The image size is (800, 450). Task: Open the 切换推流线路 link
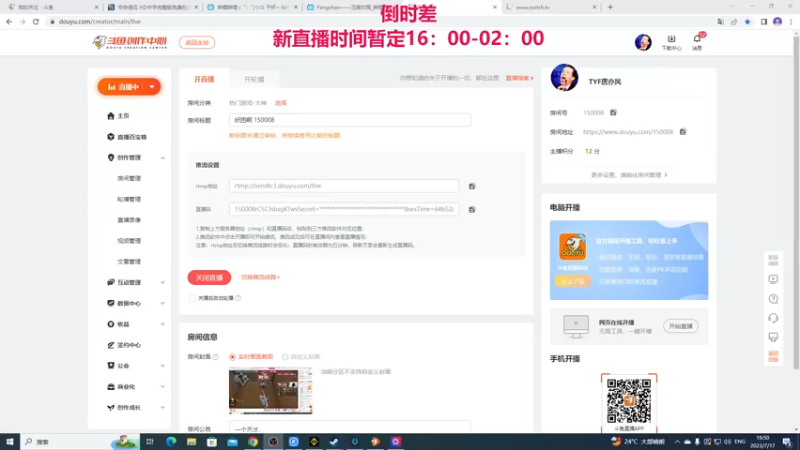tap(260, 277)
